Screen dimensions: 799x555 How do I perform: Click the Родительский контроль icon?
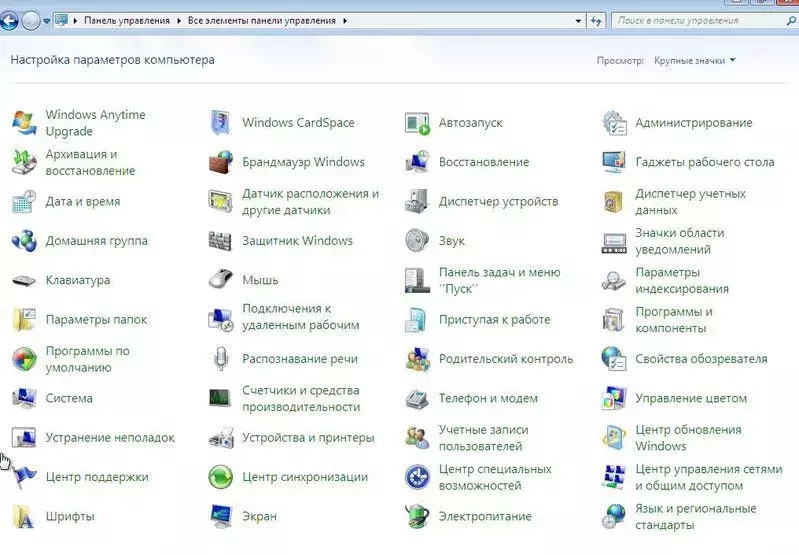[x=417, y=359]
